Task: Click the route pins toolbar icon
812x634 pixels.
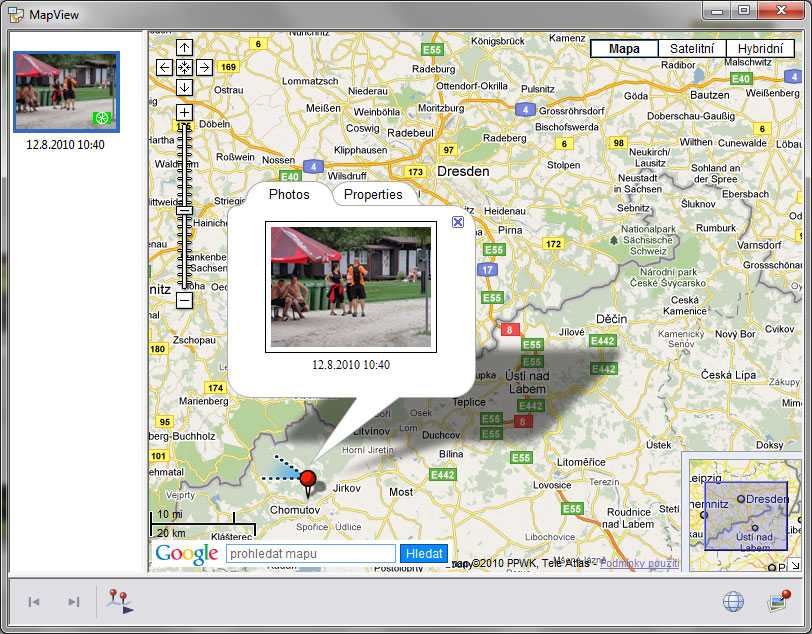Action: (x=120, y=601)
